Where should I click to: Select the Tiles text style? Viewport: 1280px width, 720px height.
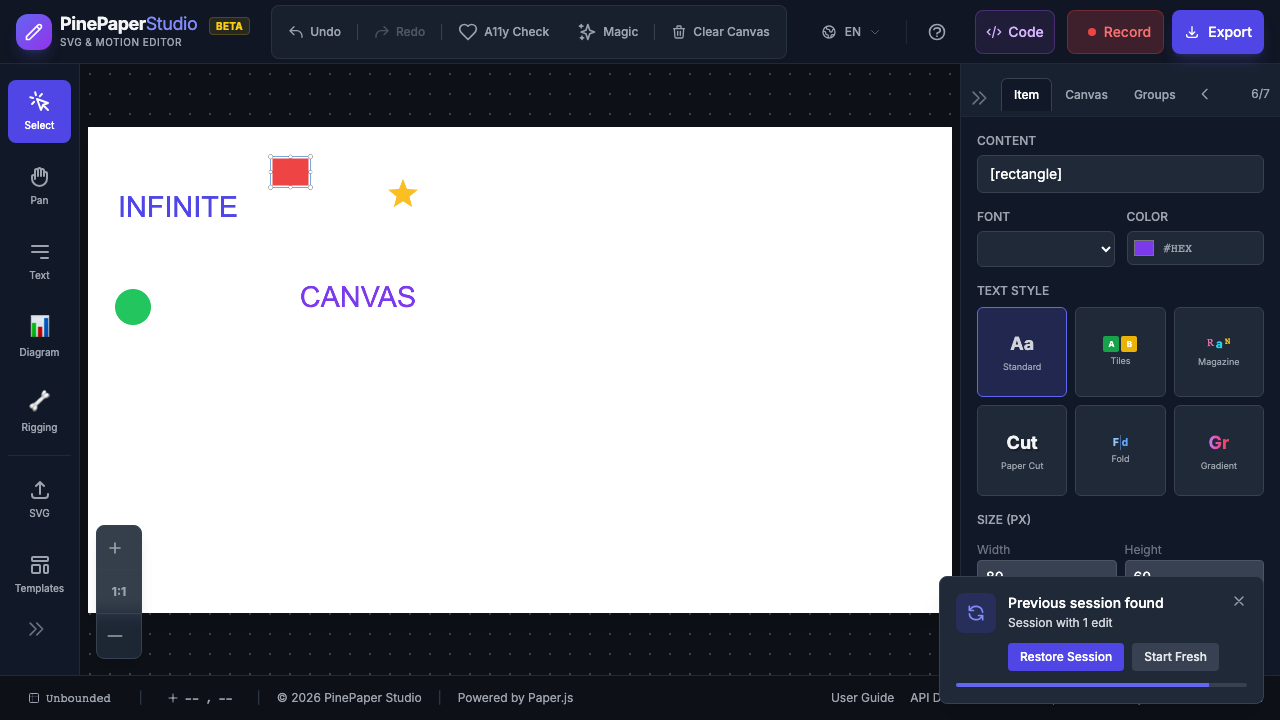pos(1120,351)
